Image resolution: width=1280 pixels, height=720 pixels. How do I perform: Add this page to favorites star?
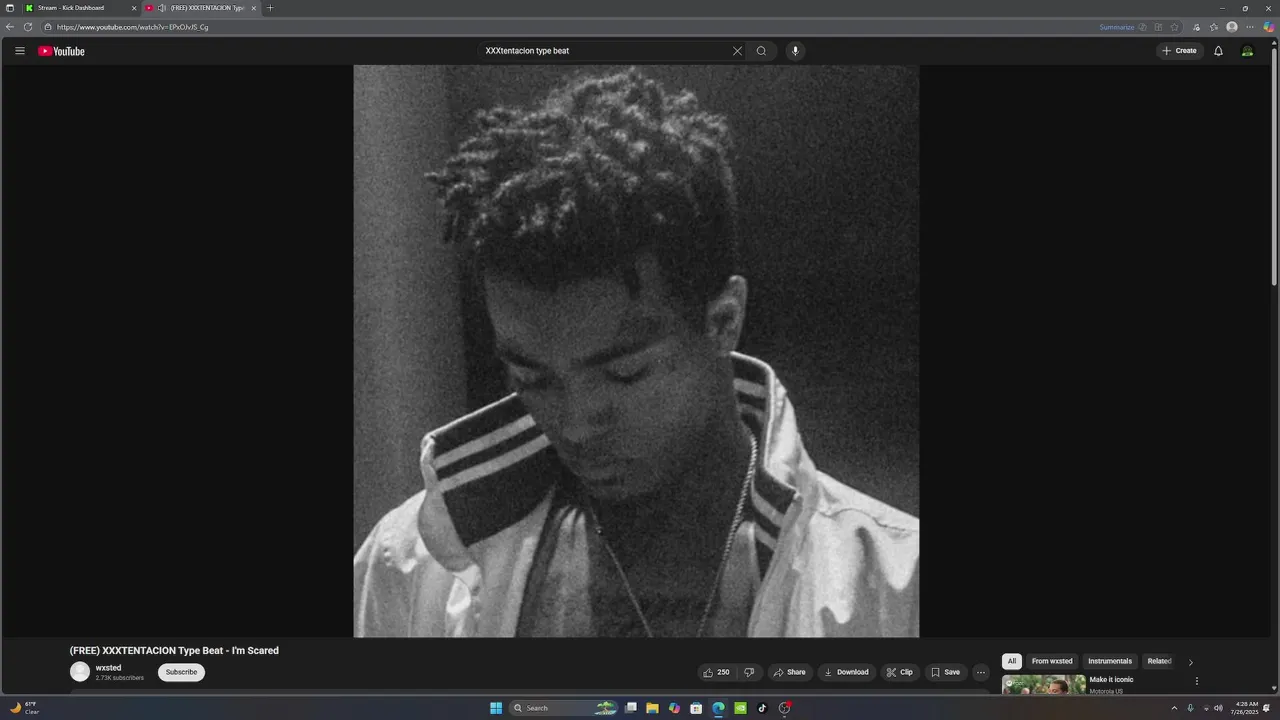1175,27
